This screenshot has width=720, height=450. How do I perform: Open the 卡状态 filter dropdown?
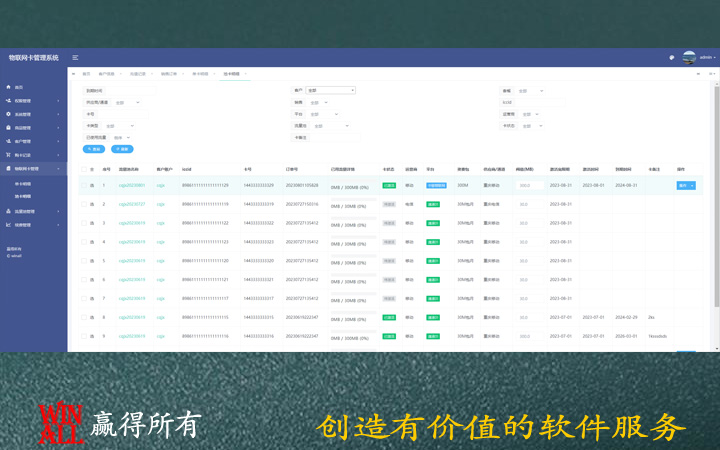pos(533,126)
